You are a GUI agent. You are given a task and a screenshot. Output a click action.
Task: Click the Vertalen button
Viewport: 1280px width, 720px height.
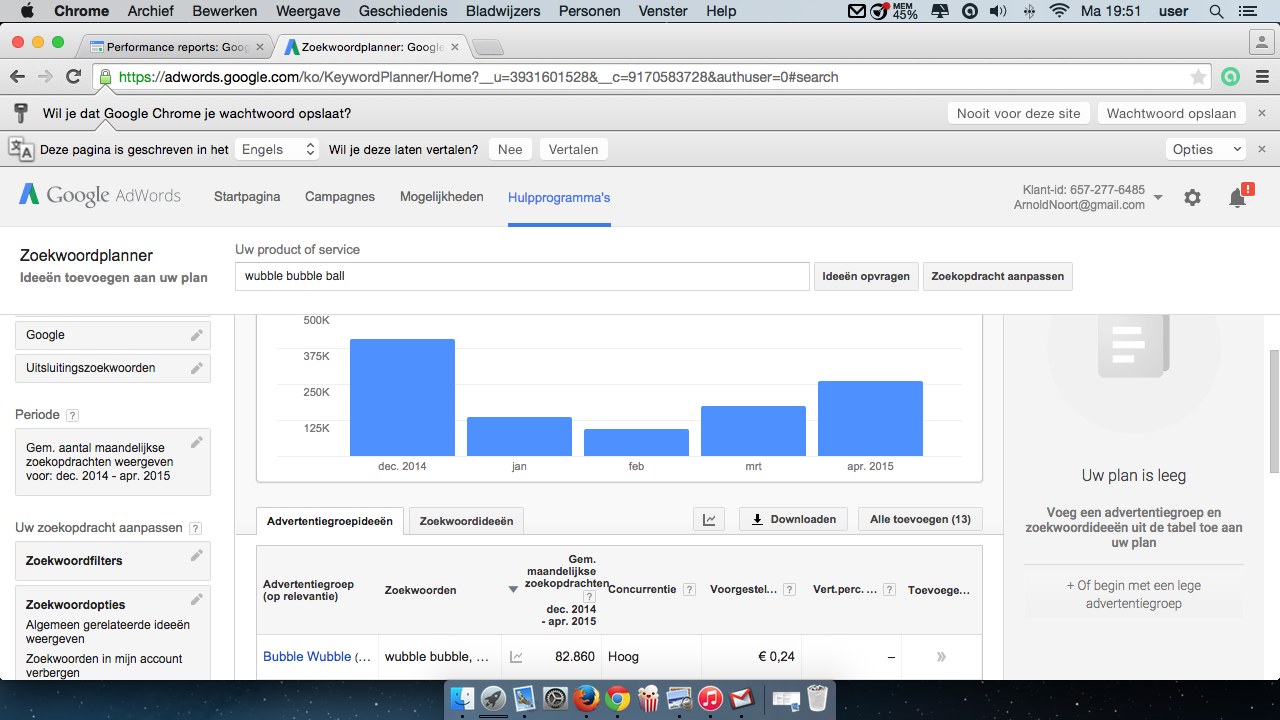click(x=574, y=149)
